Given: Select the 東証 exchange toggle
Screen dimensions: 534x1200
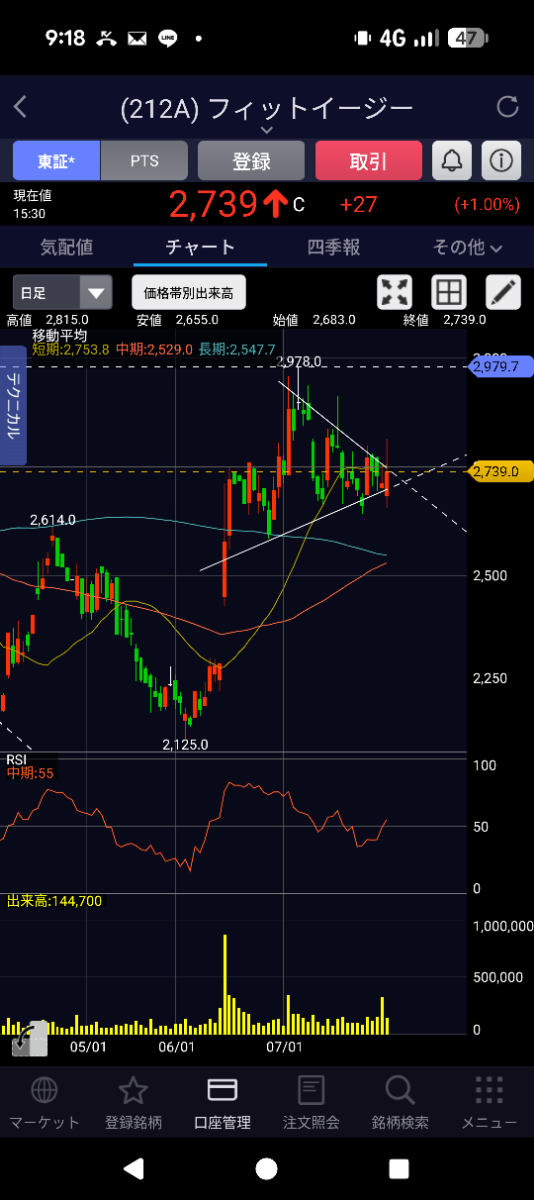Looking at the screenshot, I should tap(56, 160).
